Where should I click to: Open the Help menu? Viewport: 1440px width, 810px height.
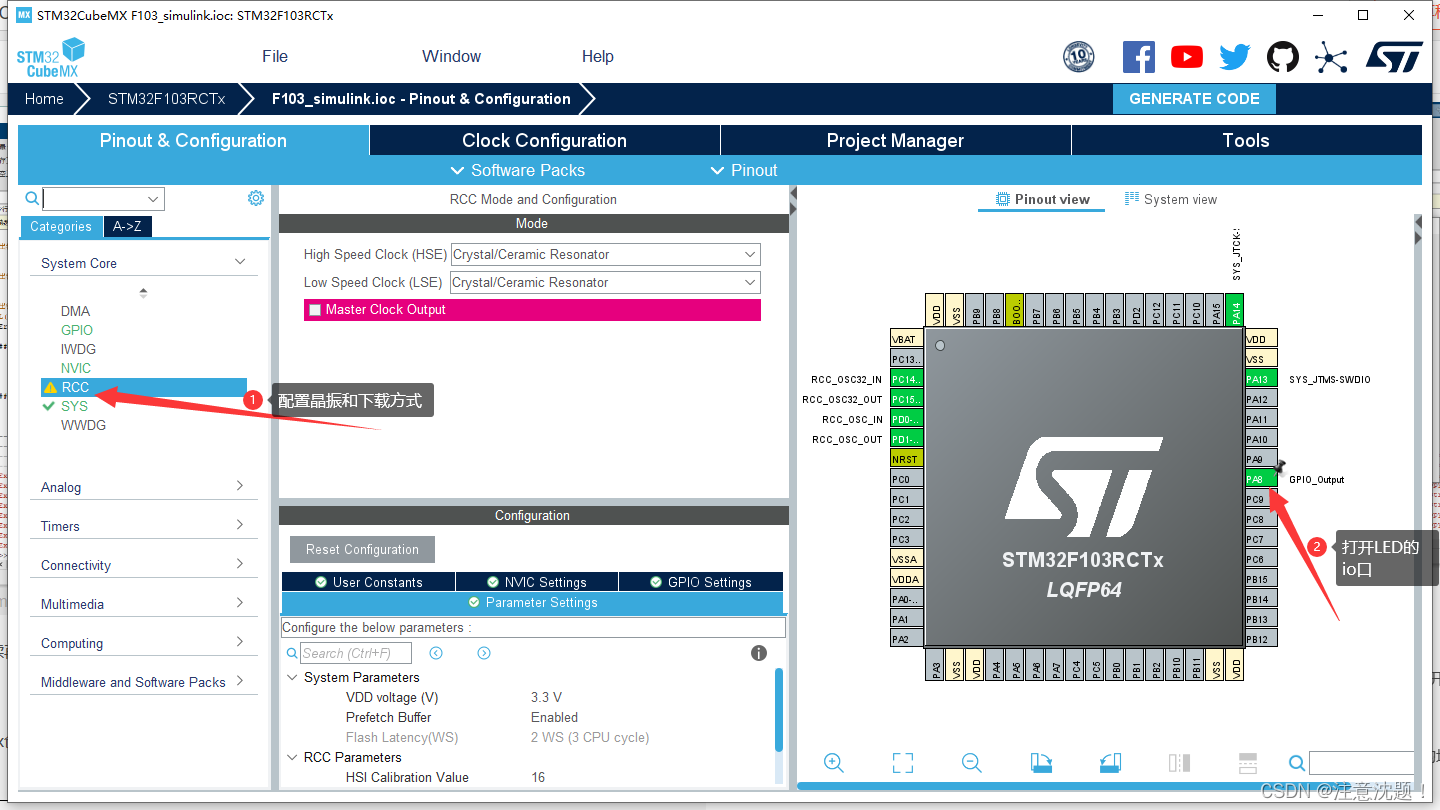pyautogui.click(x=598, y=56)
